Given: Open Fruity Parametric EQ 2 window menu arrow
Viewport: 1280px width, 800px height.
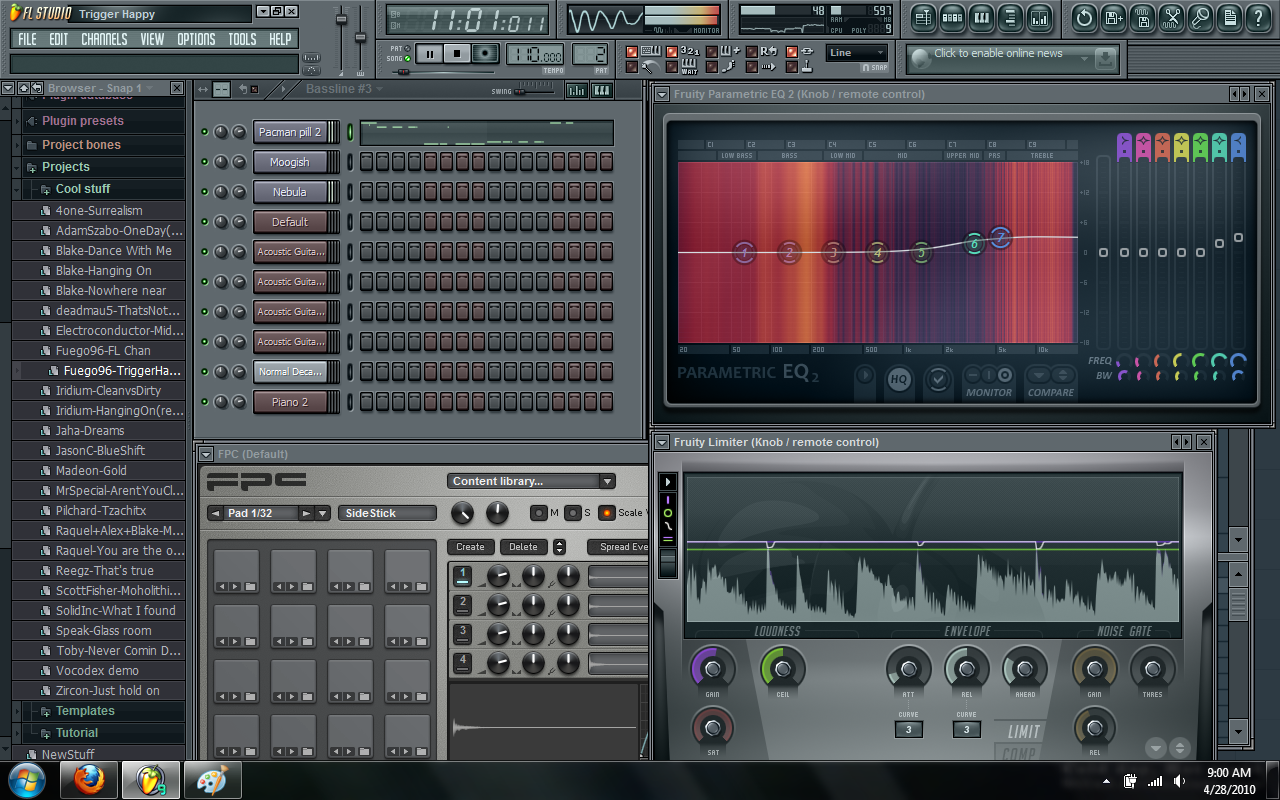Looking at the screenshot, I should point(662,94).
